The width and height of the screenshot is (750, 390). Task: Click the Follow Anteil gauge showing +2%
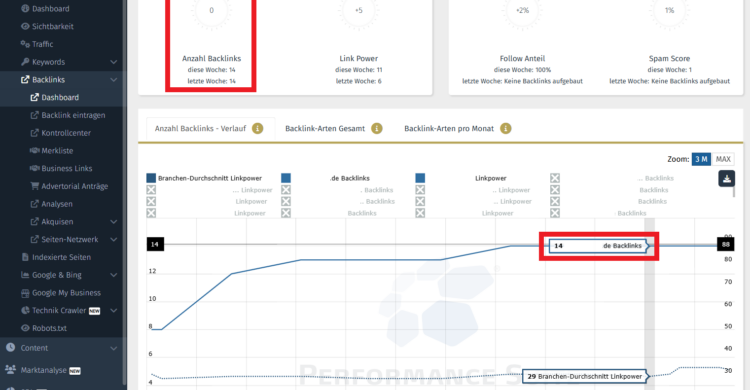[522, 11]
